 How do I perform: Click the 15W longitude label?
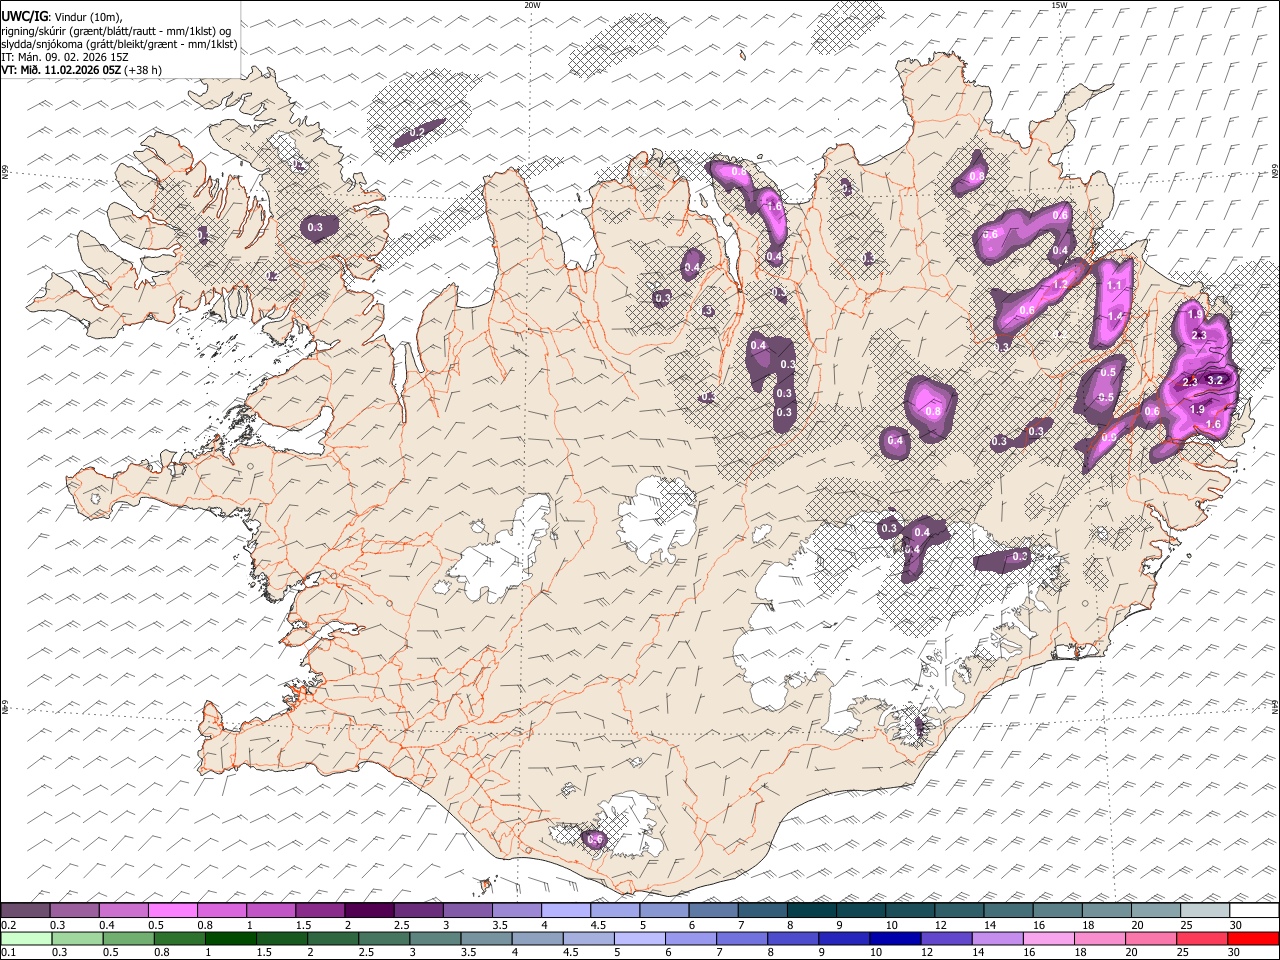(1059, 5)
